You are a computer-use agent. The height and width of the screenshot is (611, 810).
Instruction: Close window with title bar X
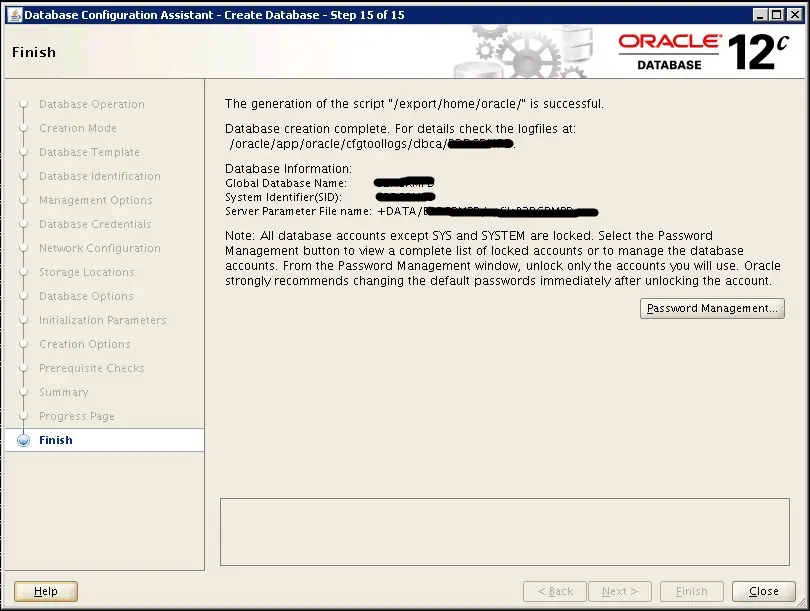click(795, 15)
